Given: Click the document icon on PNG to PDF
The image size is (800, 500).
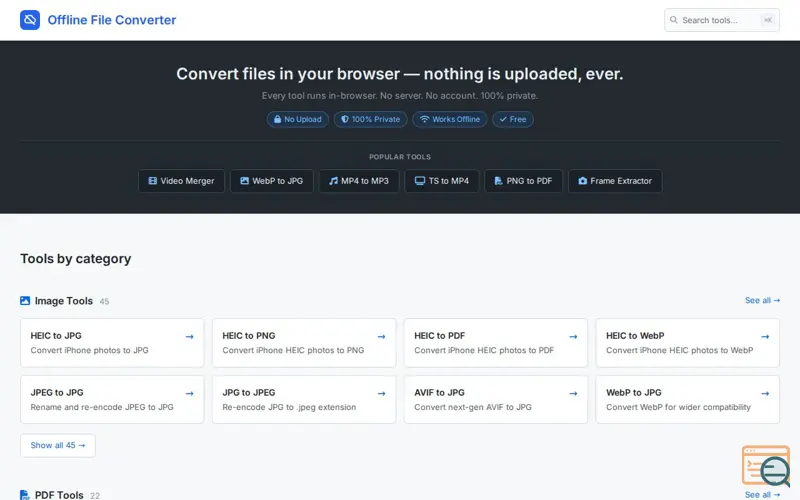Looking at the screenshot, I should click(498, 181).
